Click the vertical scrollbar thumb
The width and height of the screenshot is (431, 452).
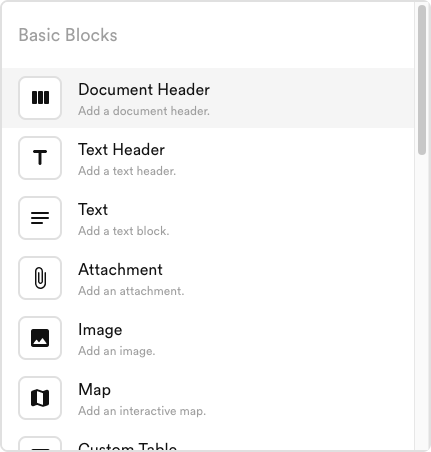click(422, 80)
